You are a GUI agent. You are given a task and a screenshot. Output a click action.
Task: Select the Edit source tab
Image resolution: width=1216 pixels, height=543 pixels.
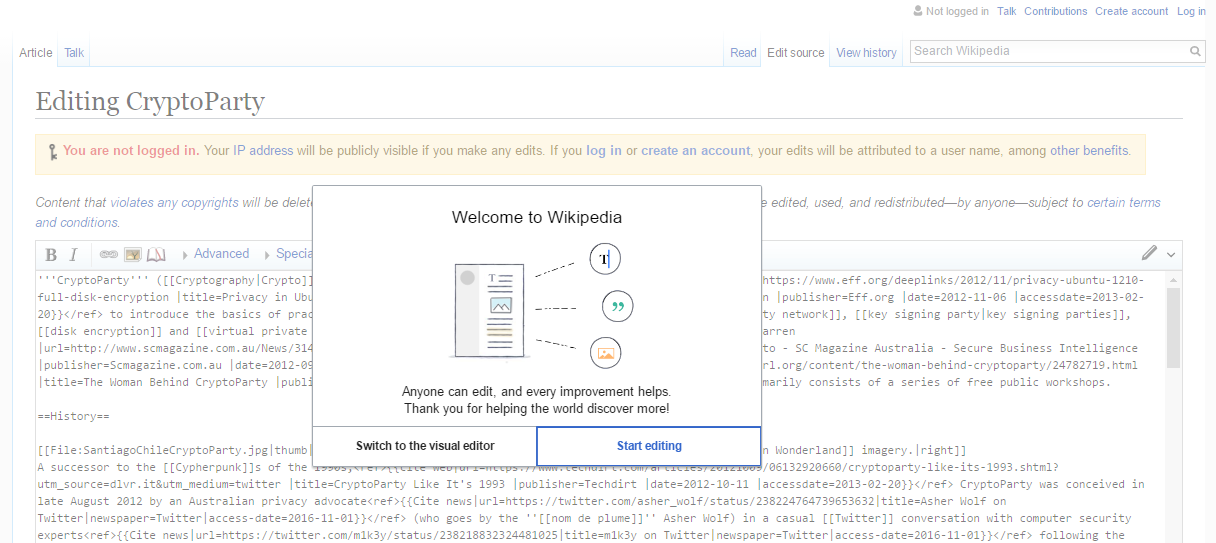click(796, 53)
